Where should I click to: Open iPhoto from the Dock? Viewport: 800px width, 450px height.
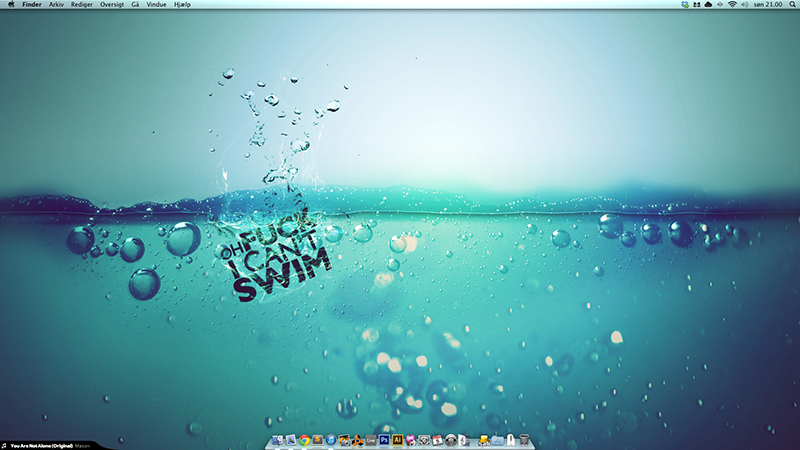(x=344, y=440)
